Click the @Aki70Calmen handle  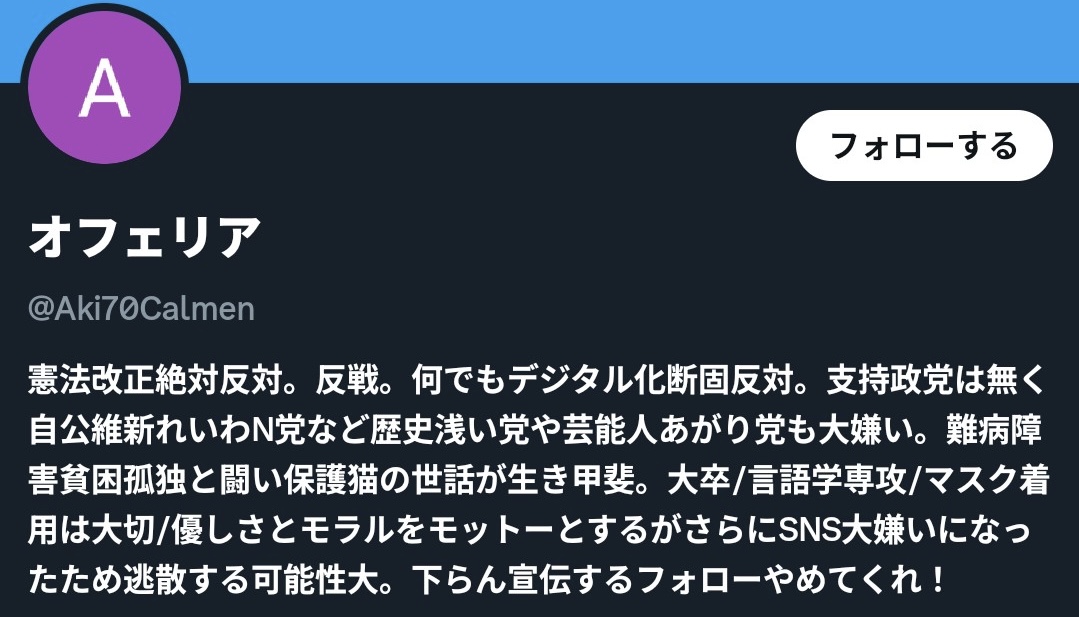[x=141, y=308]
